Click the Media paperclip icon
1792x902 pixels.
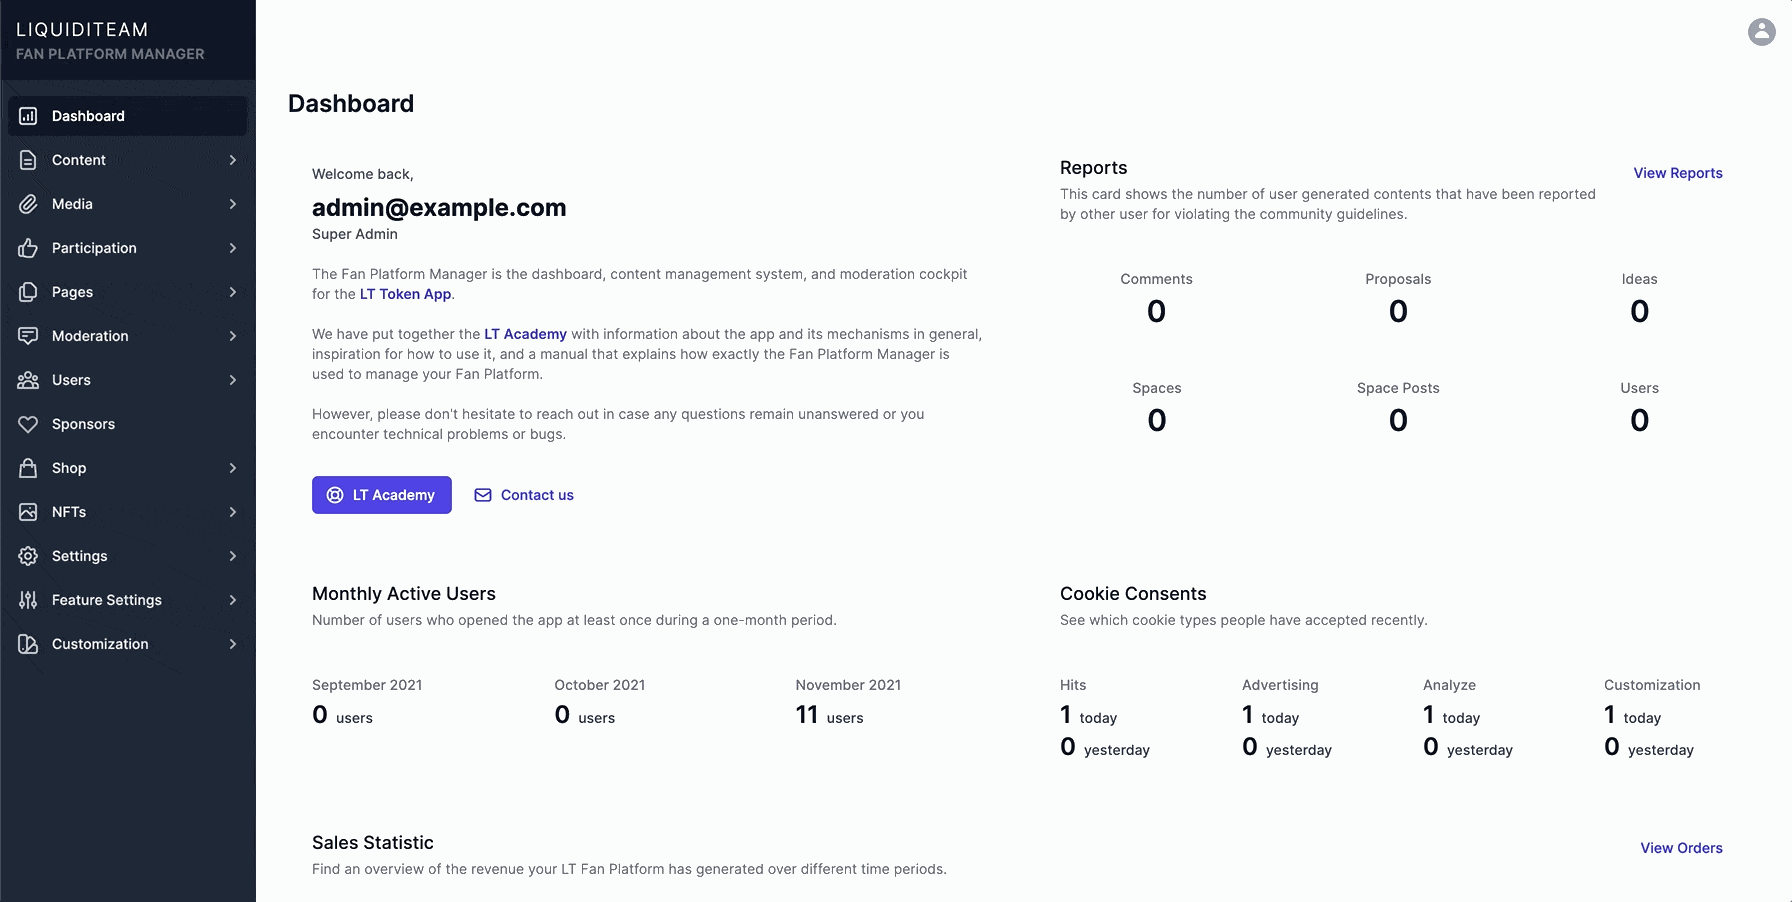click(x=29, y=204)
